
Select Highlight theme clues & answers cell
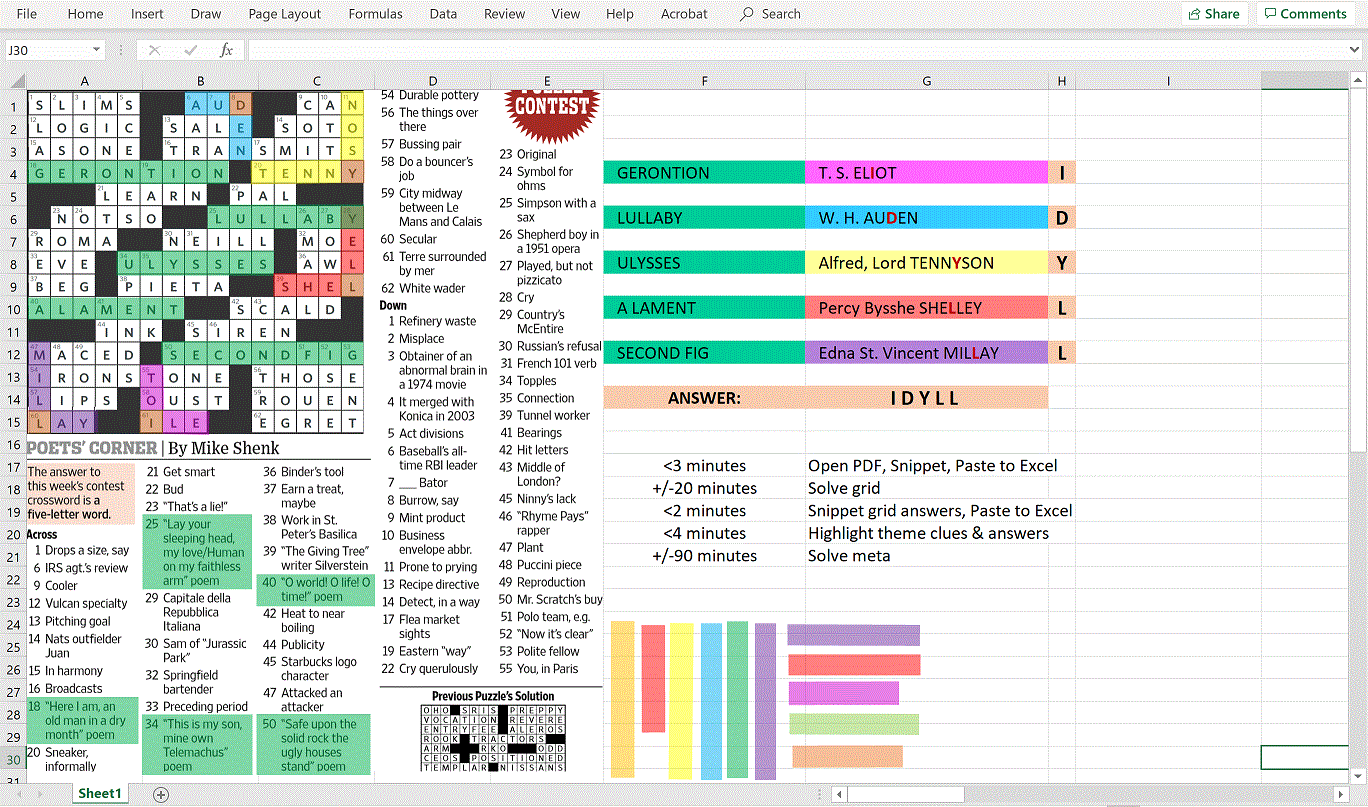coord(927,533)
